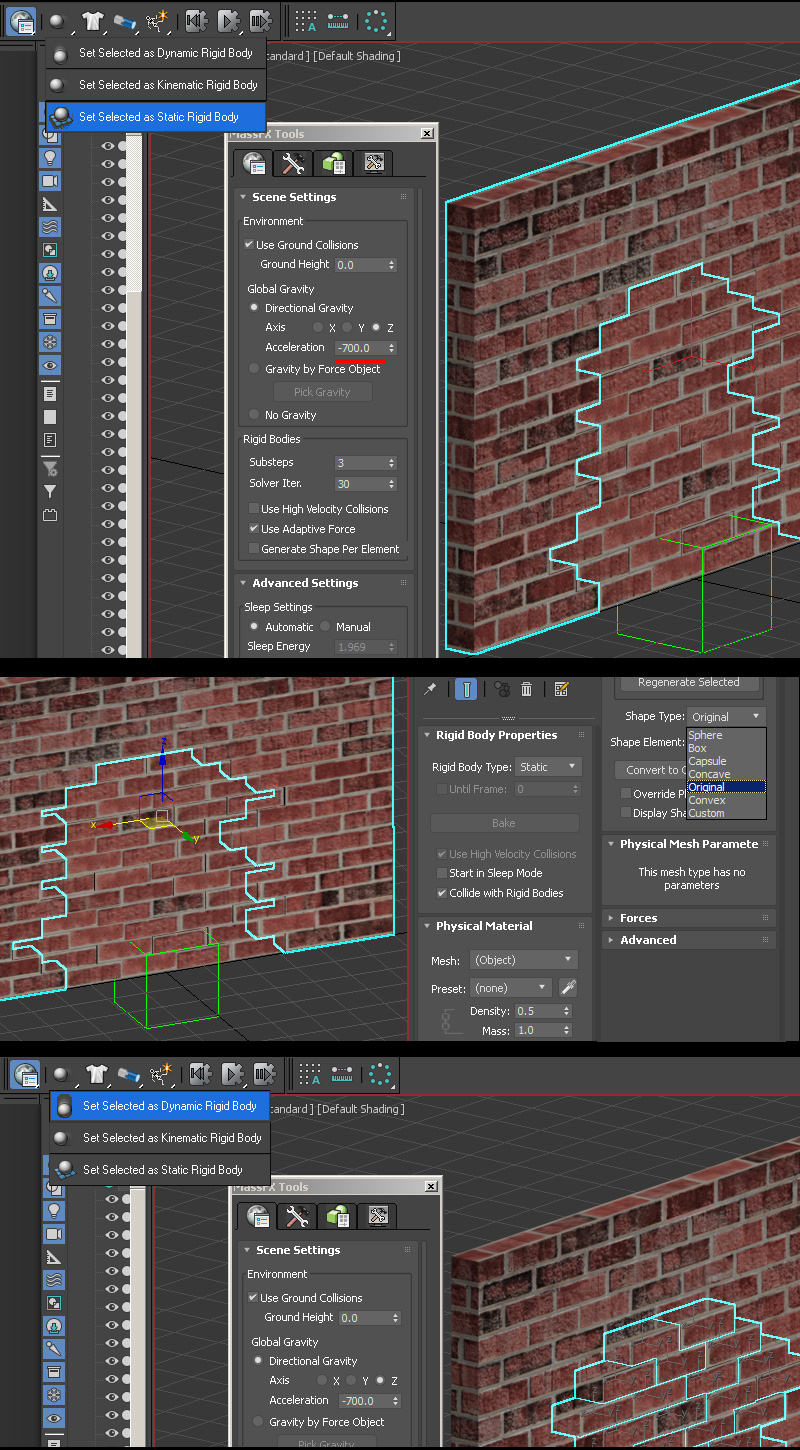
Task: Click the step simulation icon in top screenshot
Action: click(260, 20)
